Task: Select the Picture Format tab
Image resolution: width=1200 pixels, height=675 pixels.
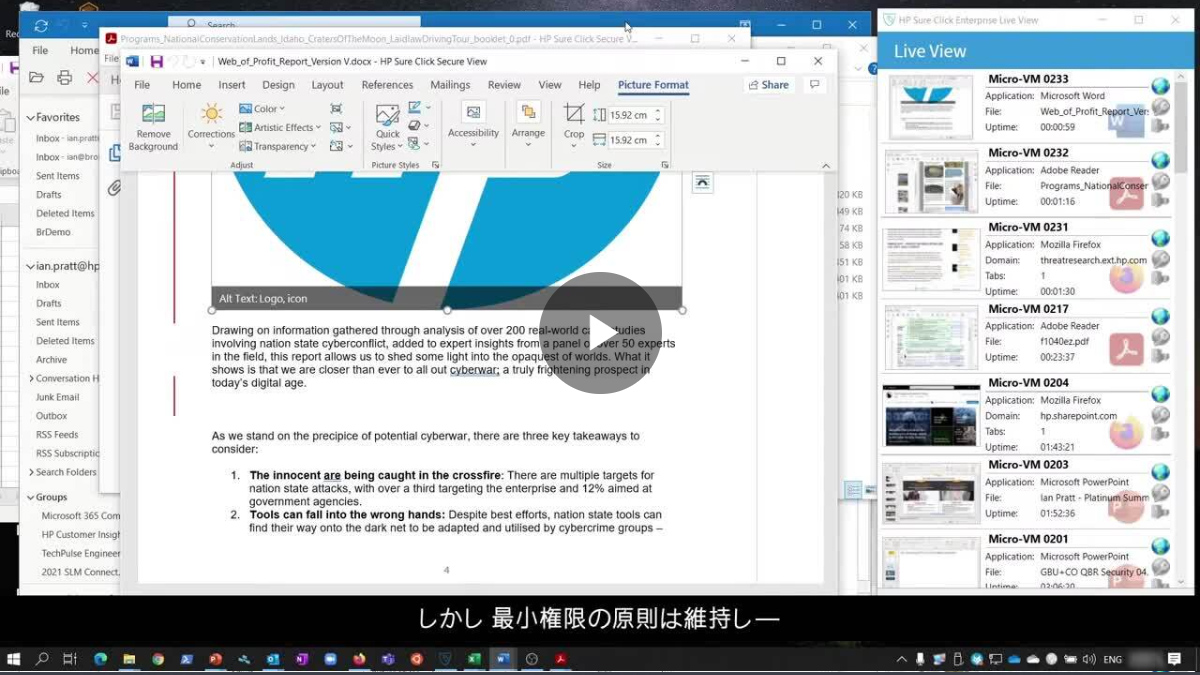Action: coord(653,85)
